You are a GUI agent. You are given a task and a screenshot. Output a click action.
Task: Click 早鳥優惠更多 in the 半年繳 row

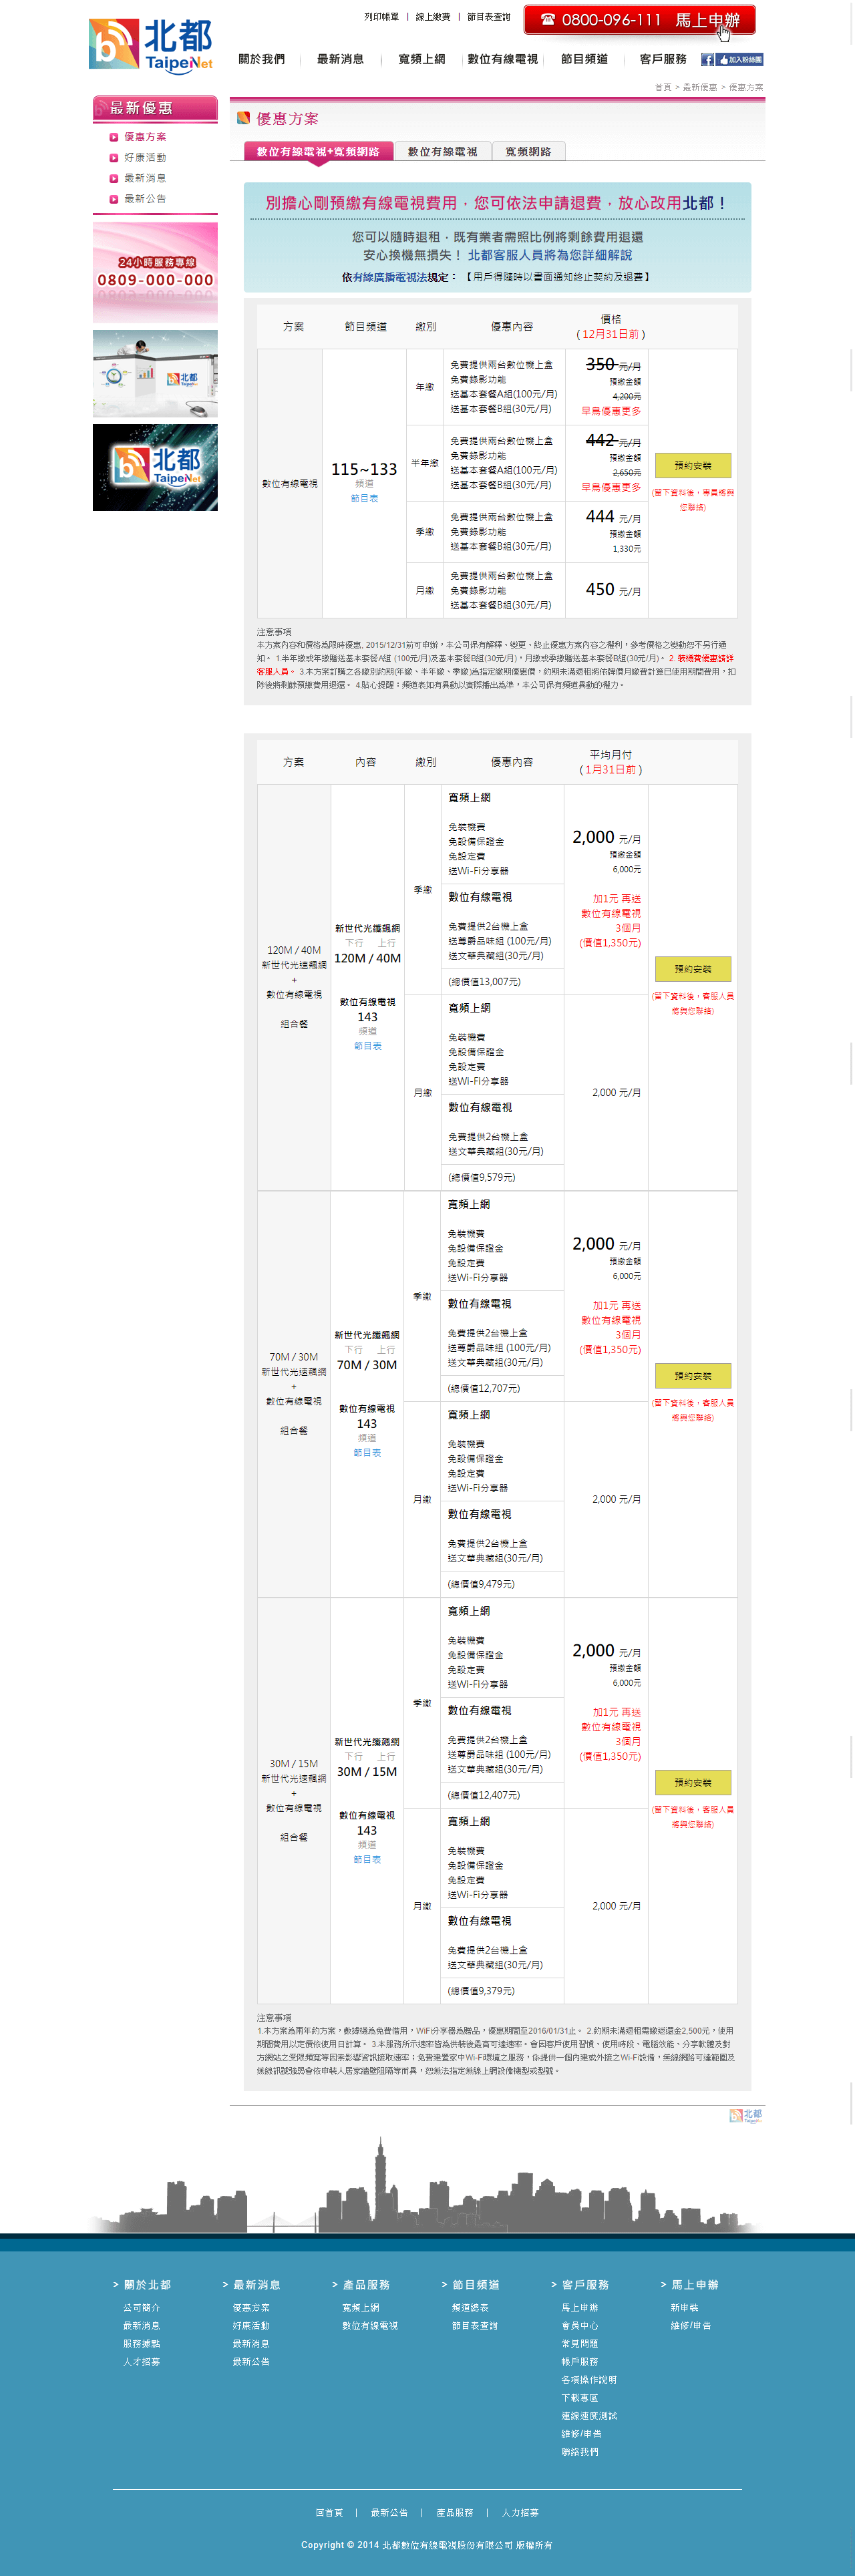(611, 487)
